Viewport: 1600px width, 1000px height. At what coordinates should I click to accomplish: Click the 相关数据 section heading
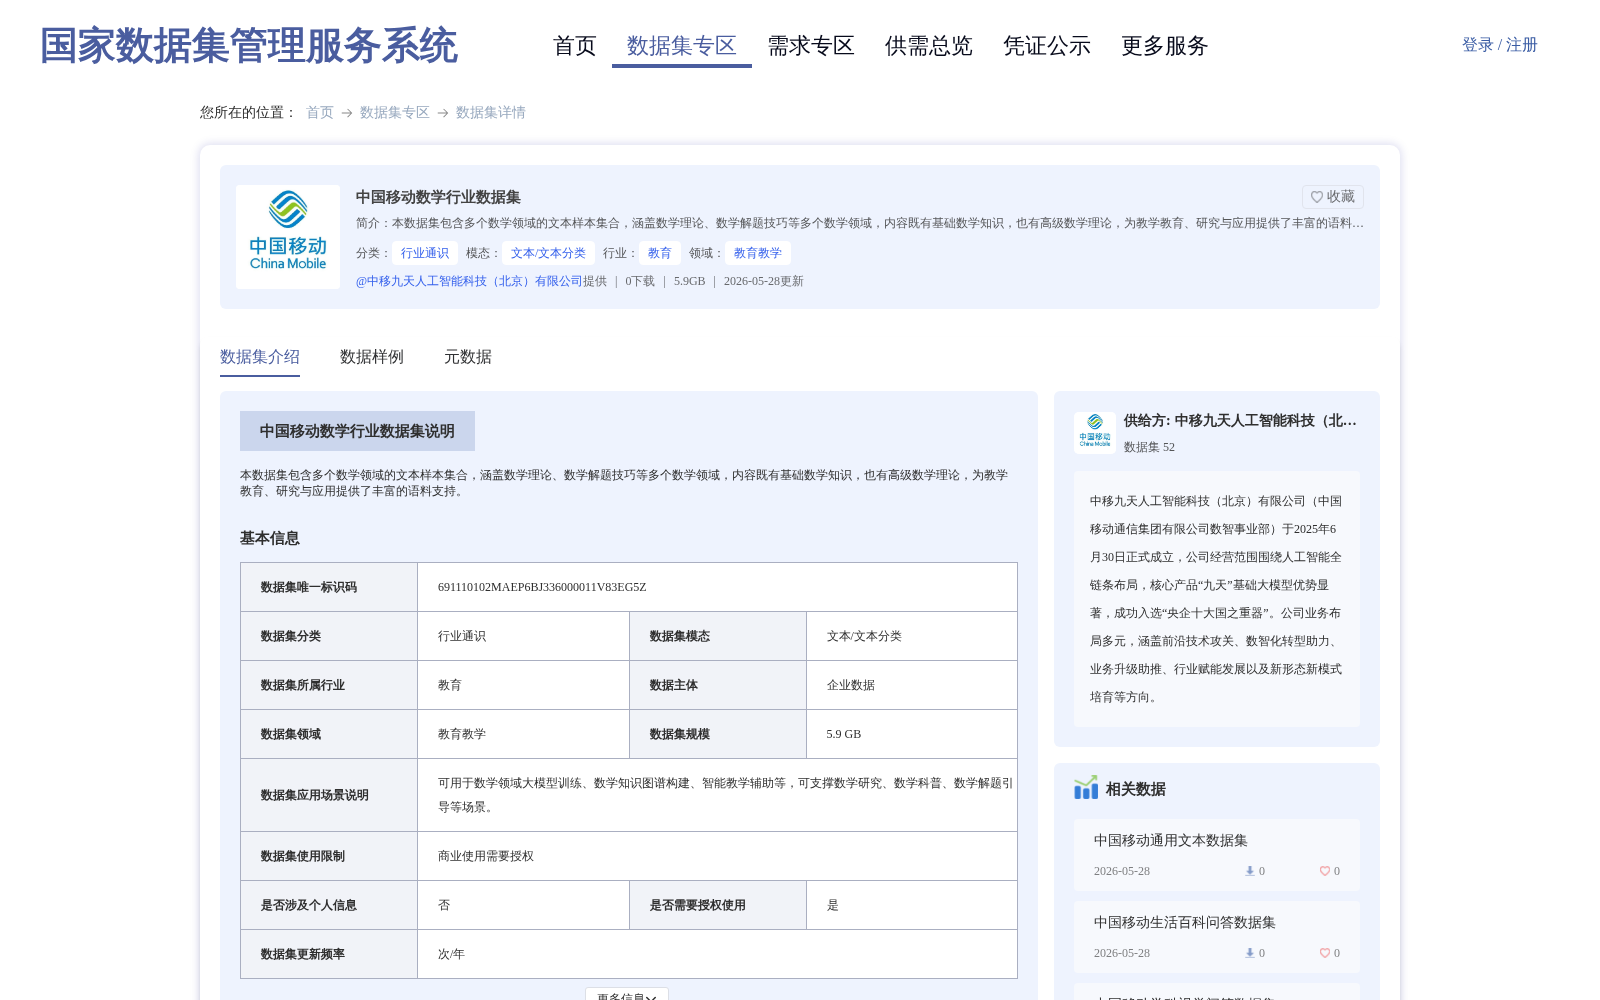1136,789
